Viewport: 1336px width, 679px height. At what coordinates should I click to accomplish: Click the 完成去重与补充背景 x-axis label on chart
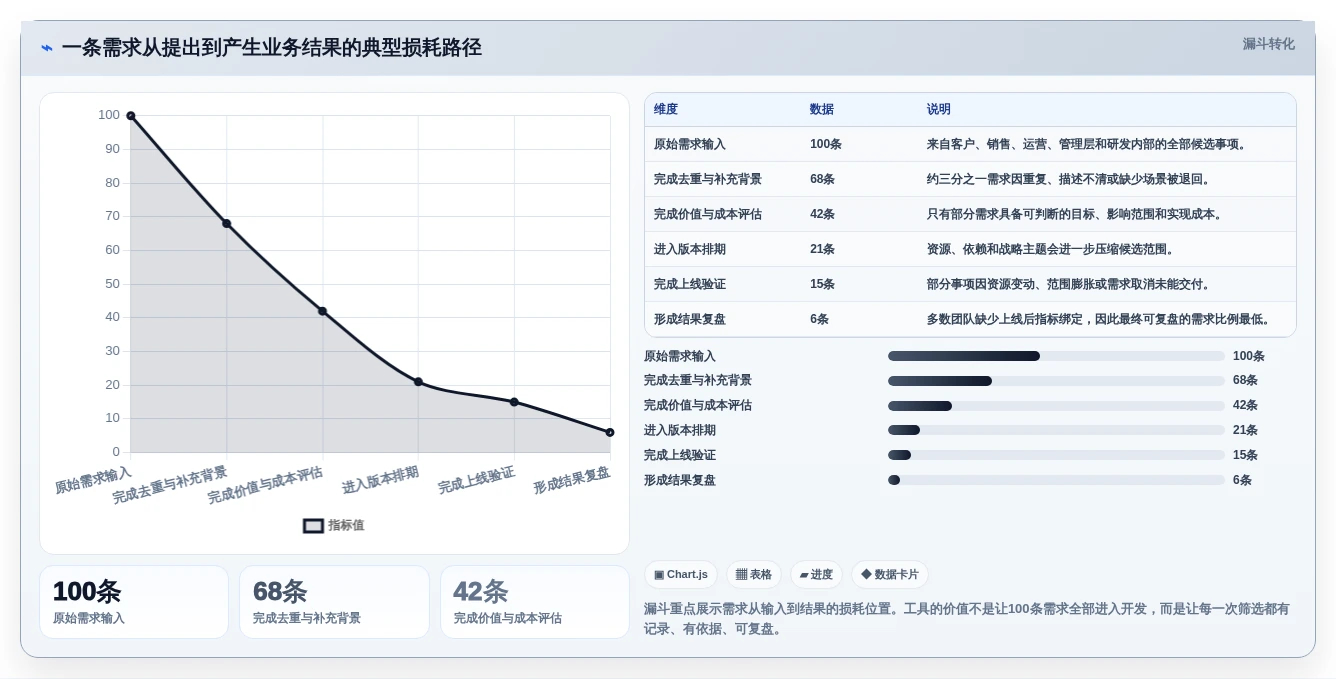170,484
